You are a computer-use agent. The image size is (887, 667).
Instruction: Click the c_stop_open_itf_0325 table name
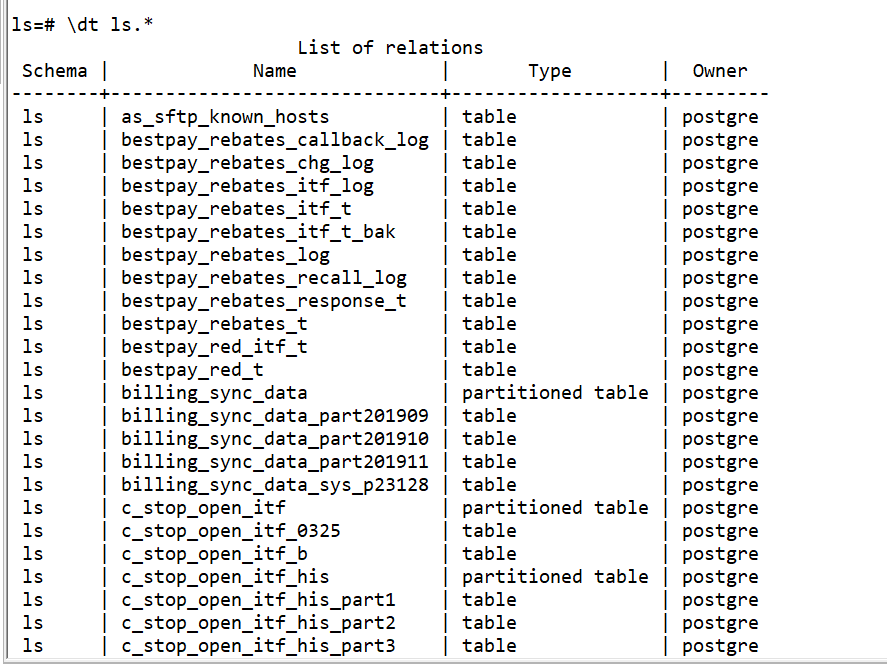tap(231, 531)
